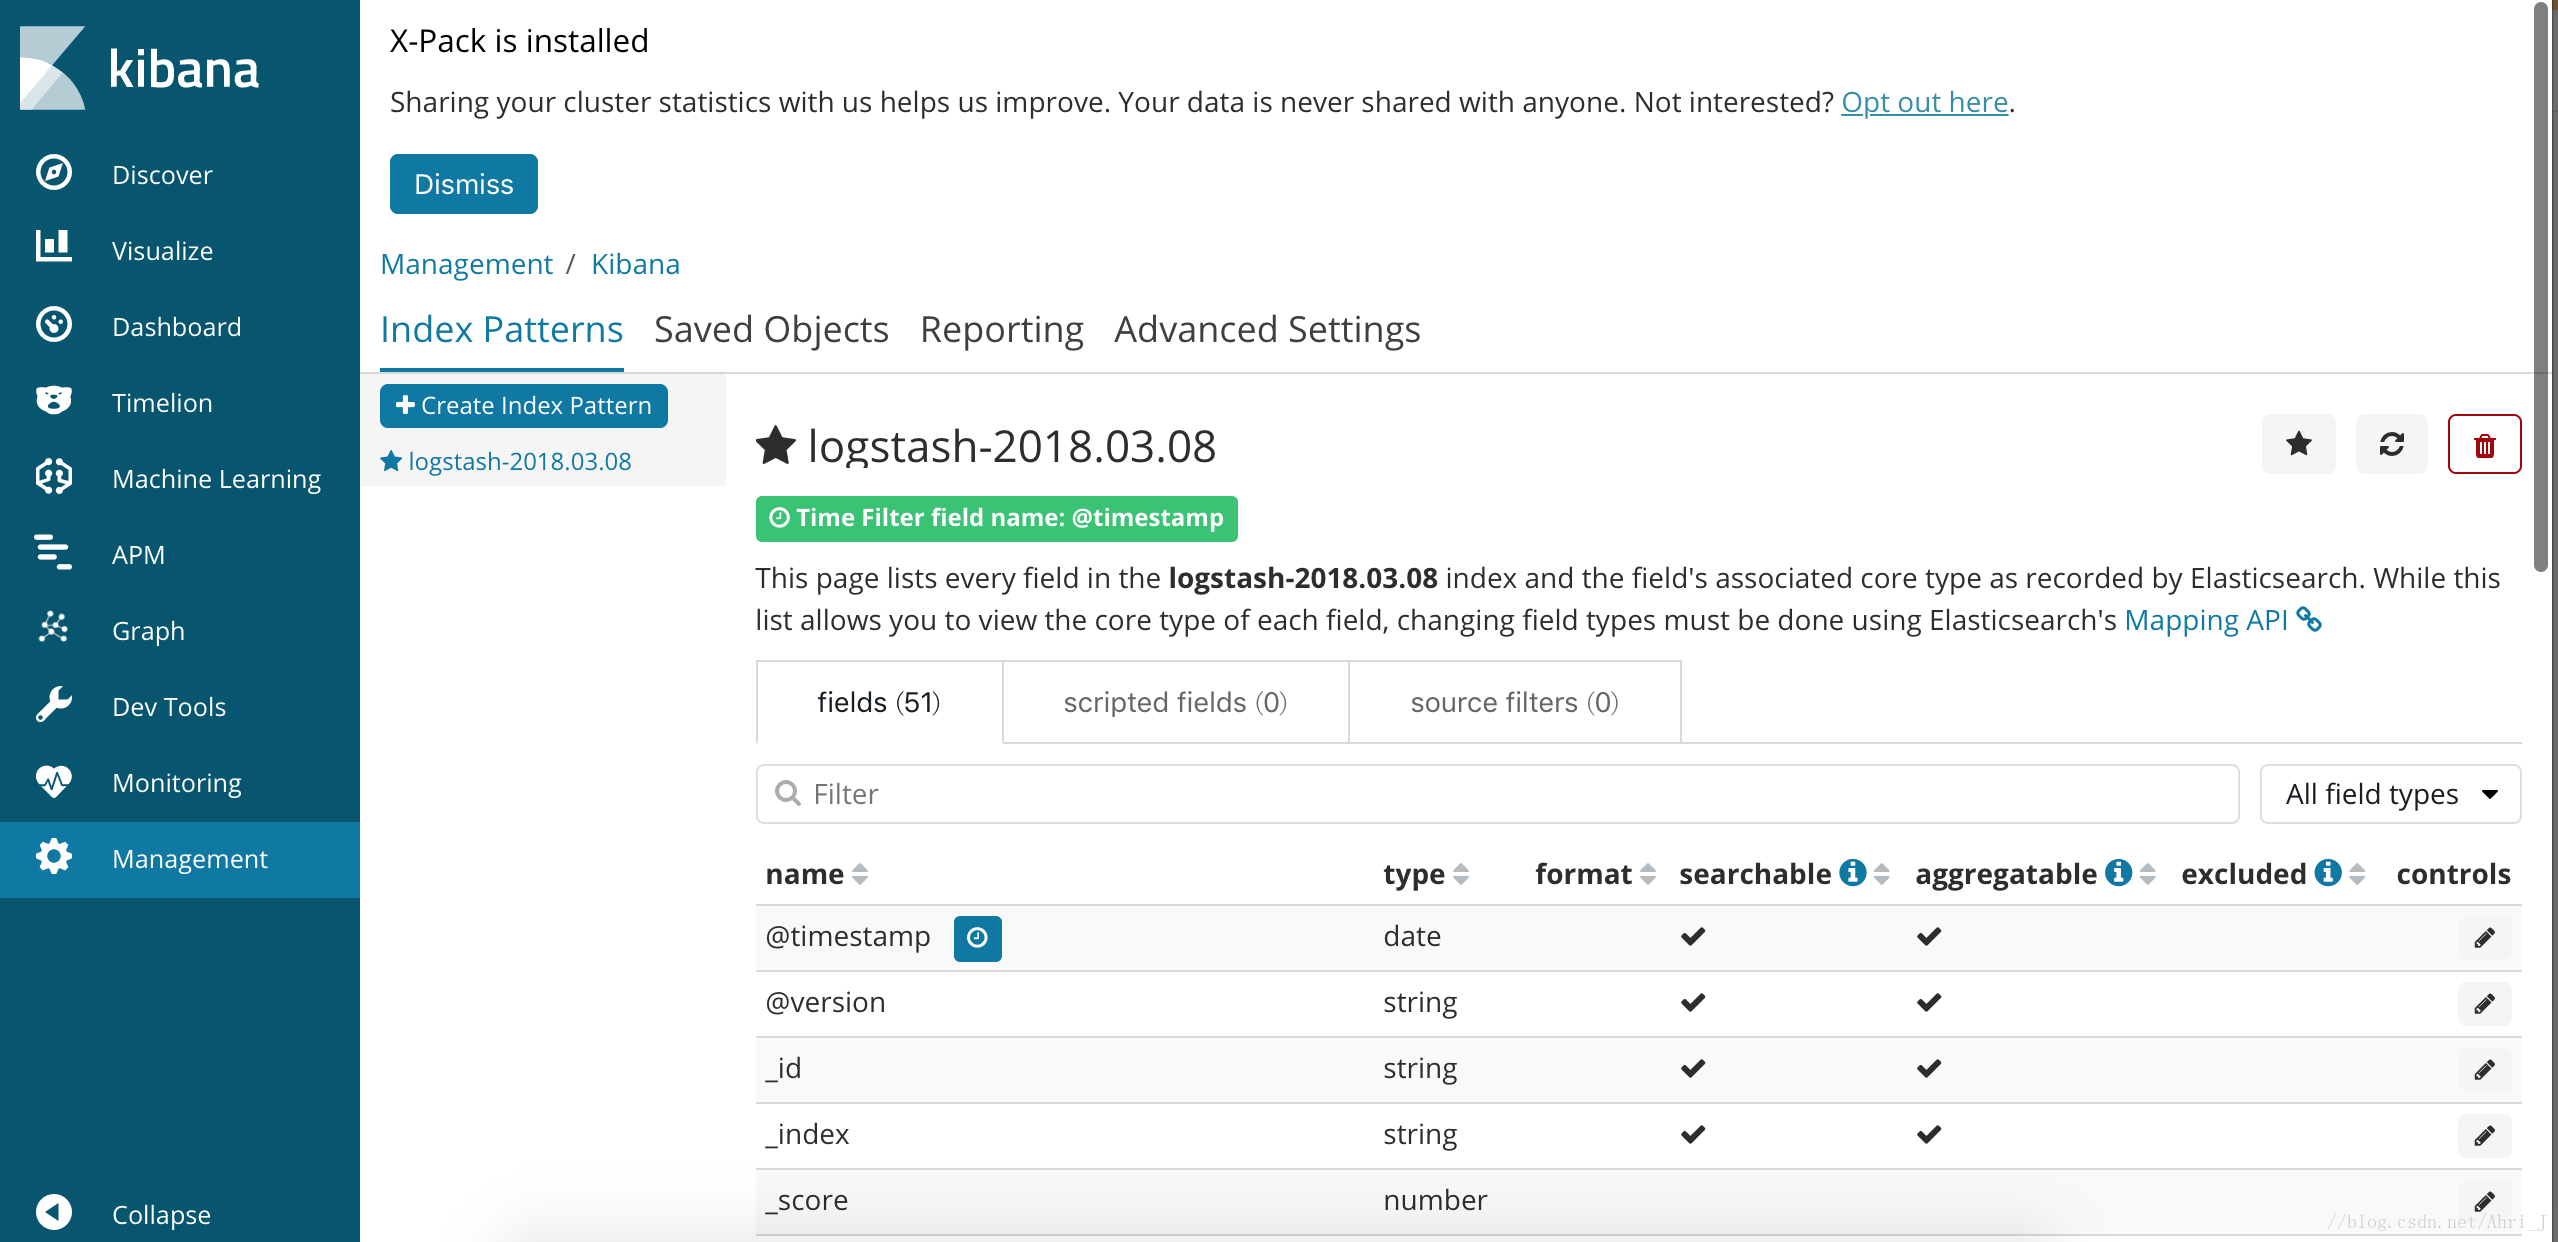Focus the Filter search field
This screenshot has height=1242, width=2558.
click(x=1497, y=794)
